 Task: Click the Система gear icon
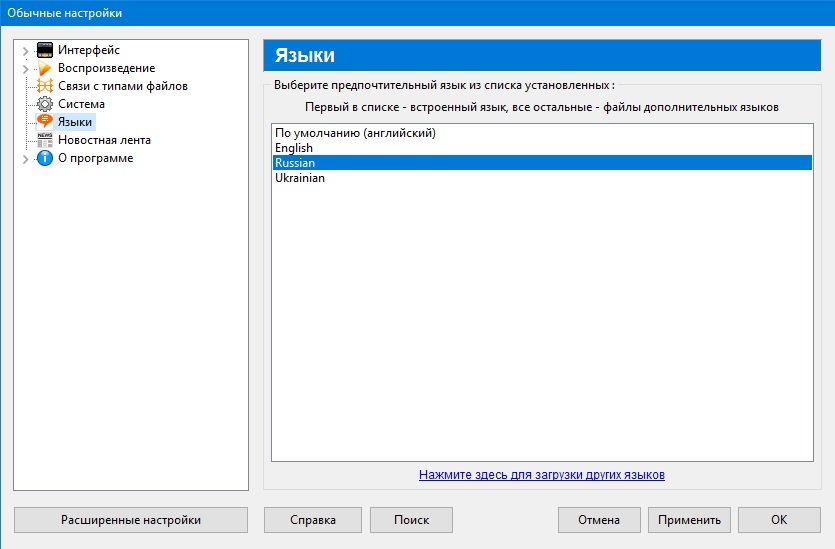coord(45,104)
